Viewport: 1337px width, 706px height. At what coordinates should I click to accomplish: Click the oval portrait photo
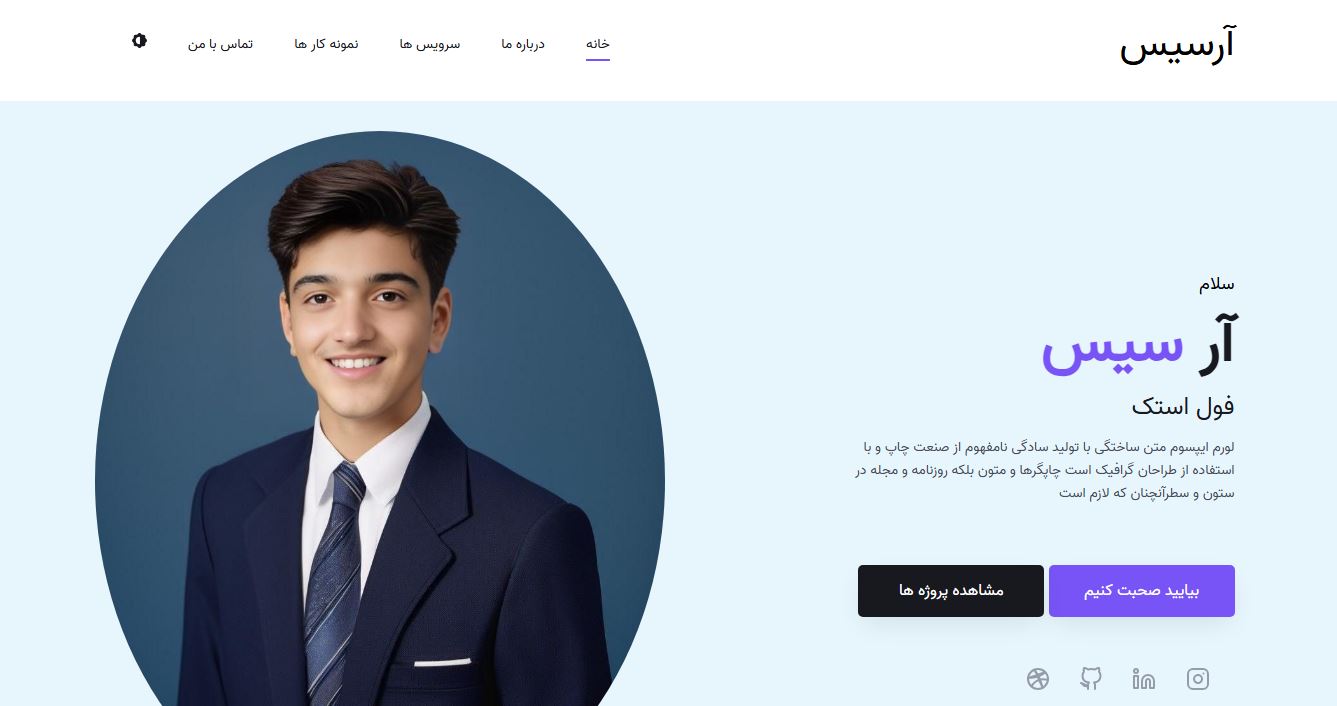[x=380, y=420]
